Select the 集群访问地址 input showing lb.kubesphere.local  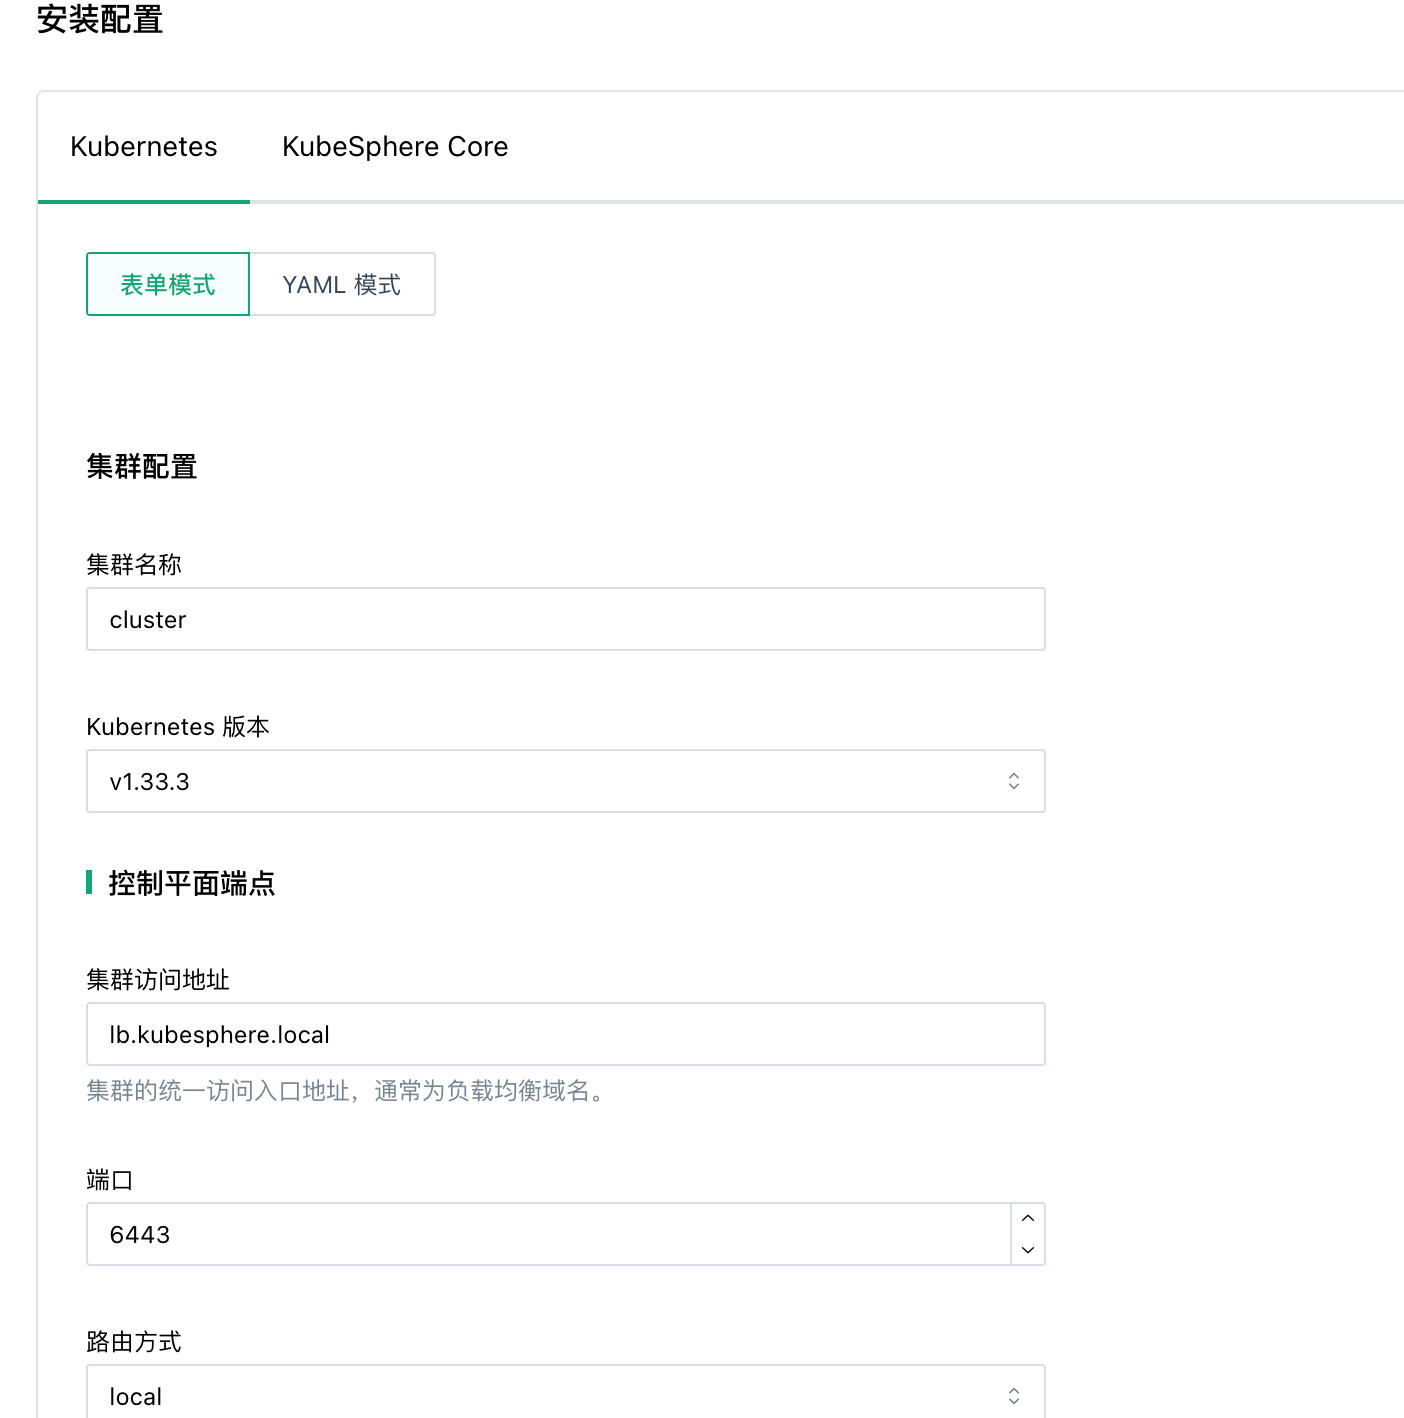565,1034
